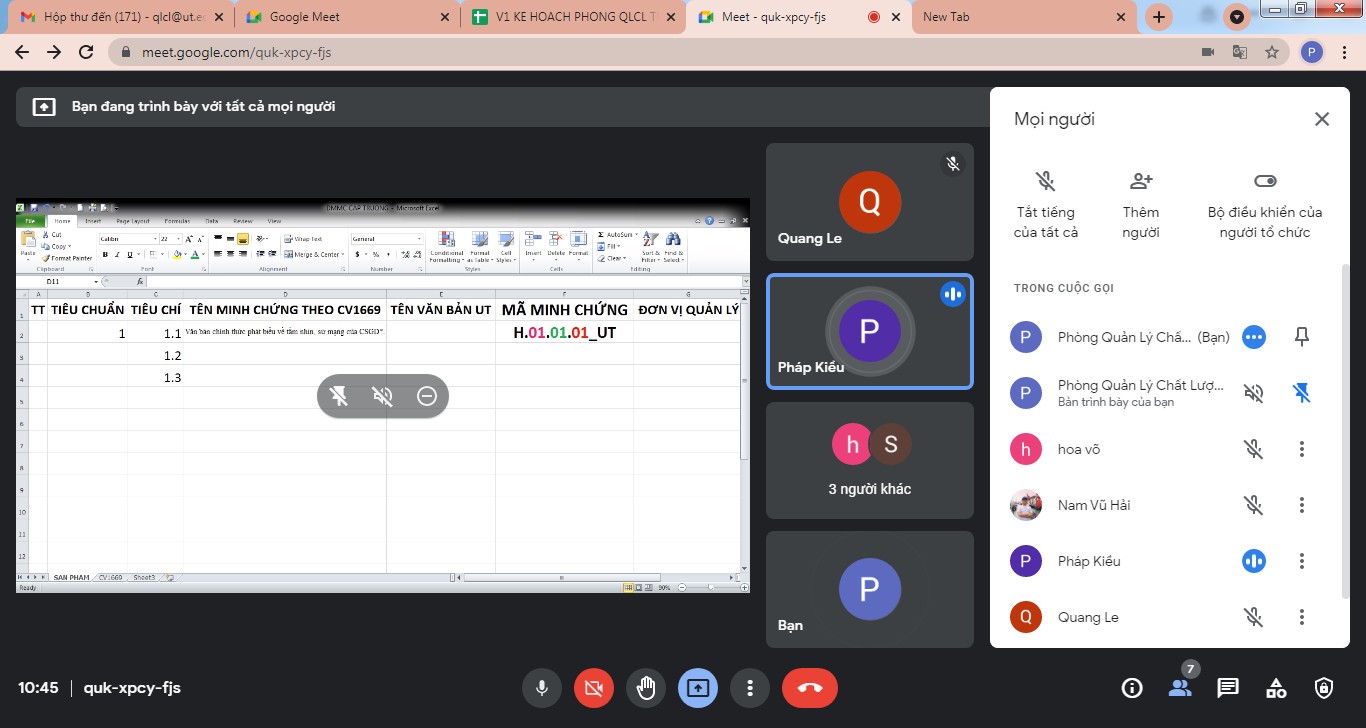
Task: Open the chat panel icon
Action: [1228, 688]
